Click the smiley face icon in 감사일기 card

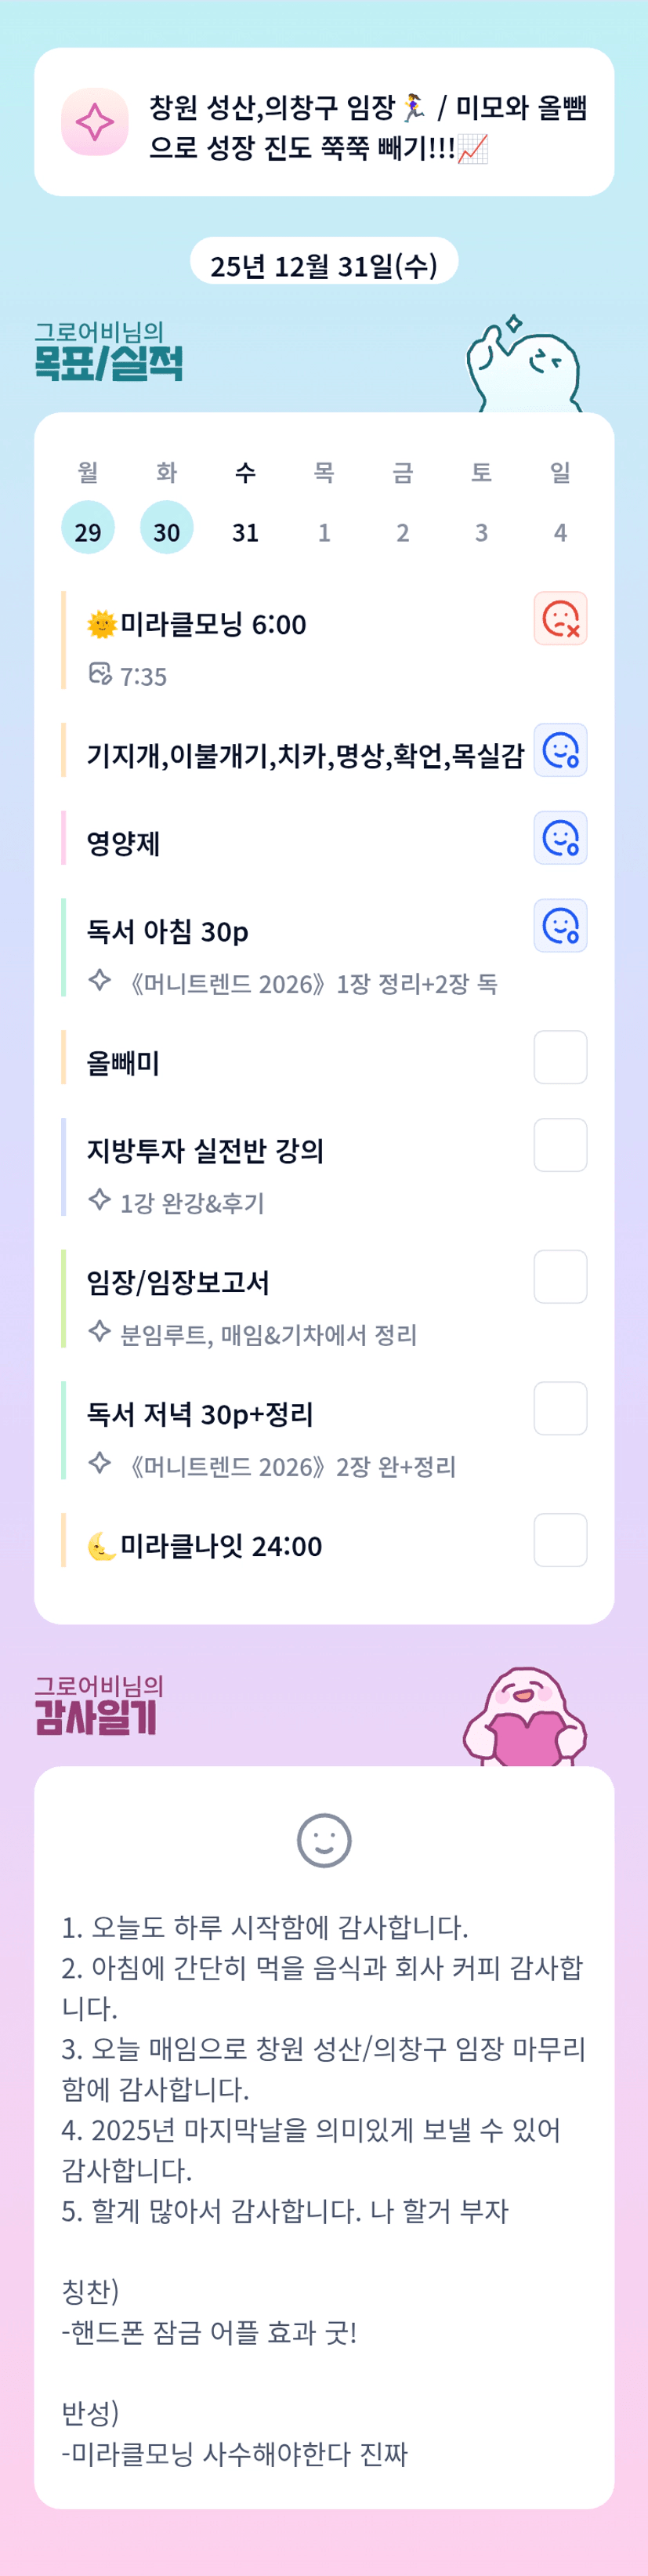pos(324,1840)
